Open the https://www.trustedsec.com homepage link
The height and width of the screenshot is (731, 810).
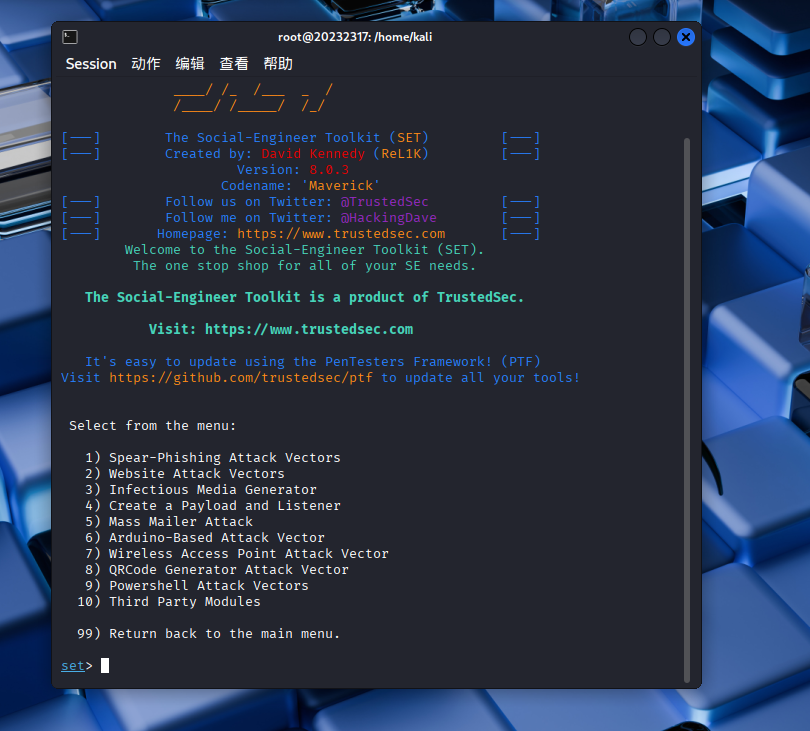(341, 234)
